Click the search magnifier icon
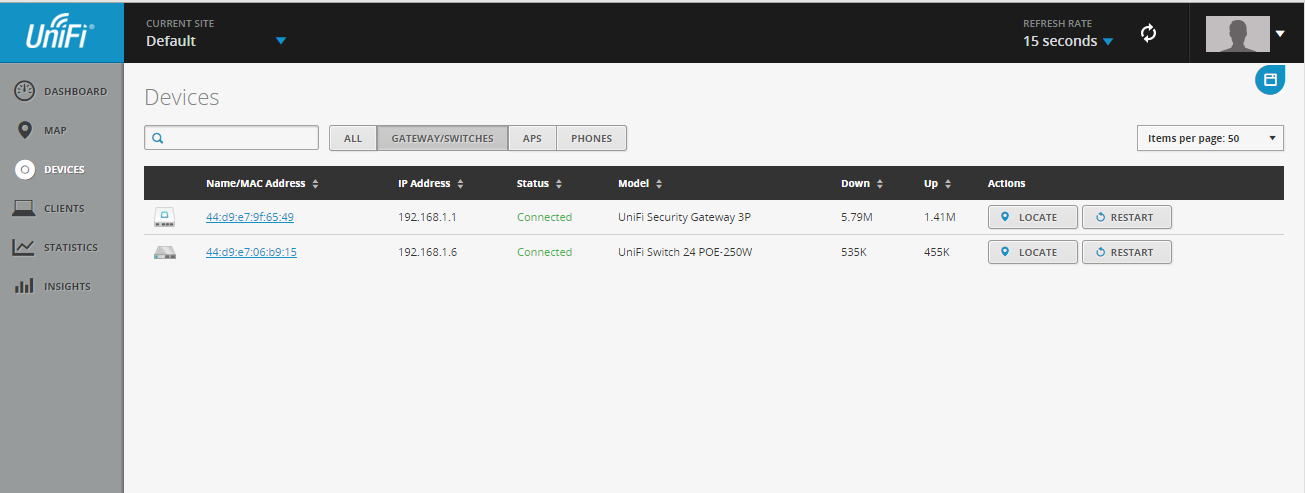 click(x=158, y=138)
